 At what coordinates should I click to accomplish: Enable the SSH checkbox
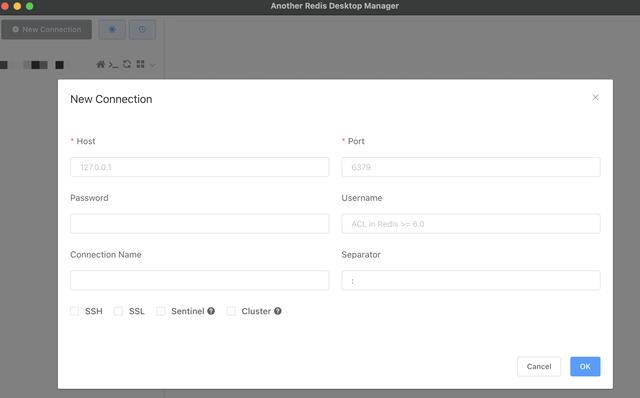click(75, 311)
